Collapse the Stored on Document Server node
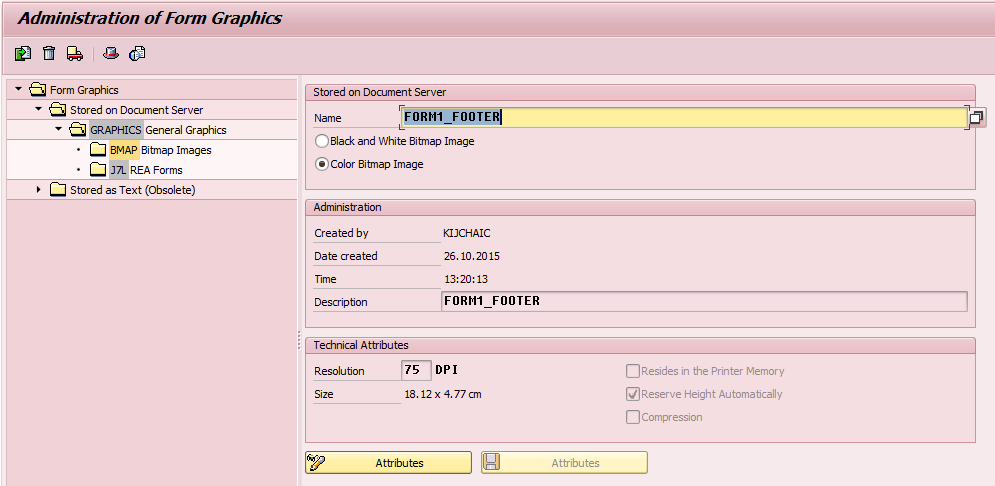This screenshot has width=995, height=486. pos(38,110)
